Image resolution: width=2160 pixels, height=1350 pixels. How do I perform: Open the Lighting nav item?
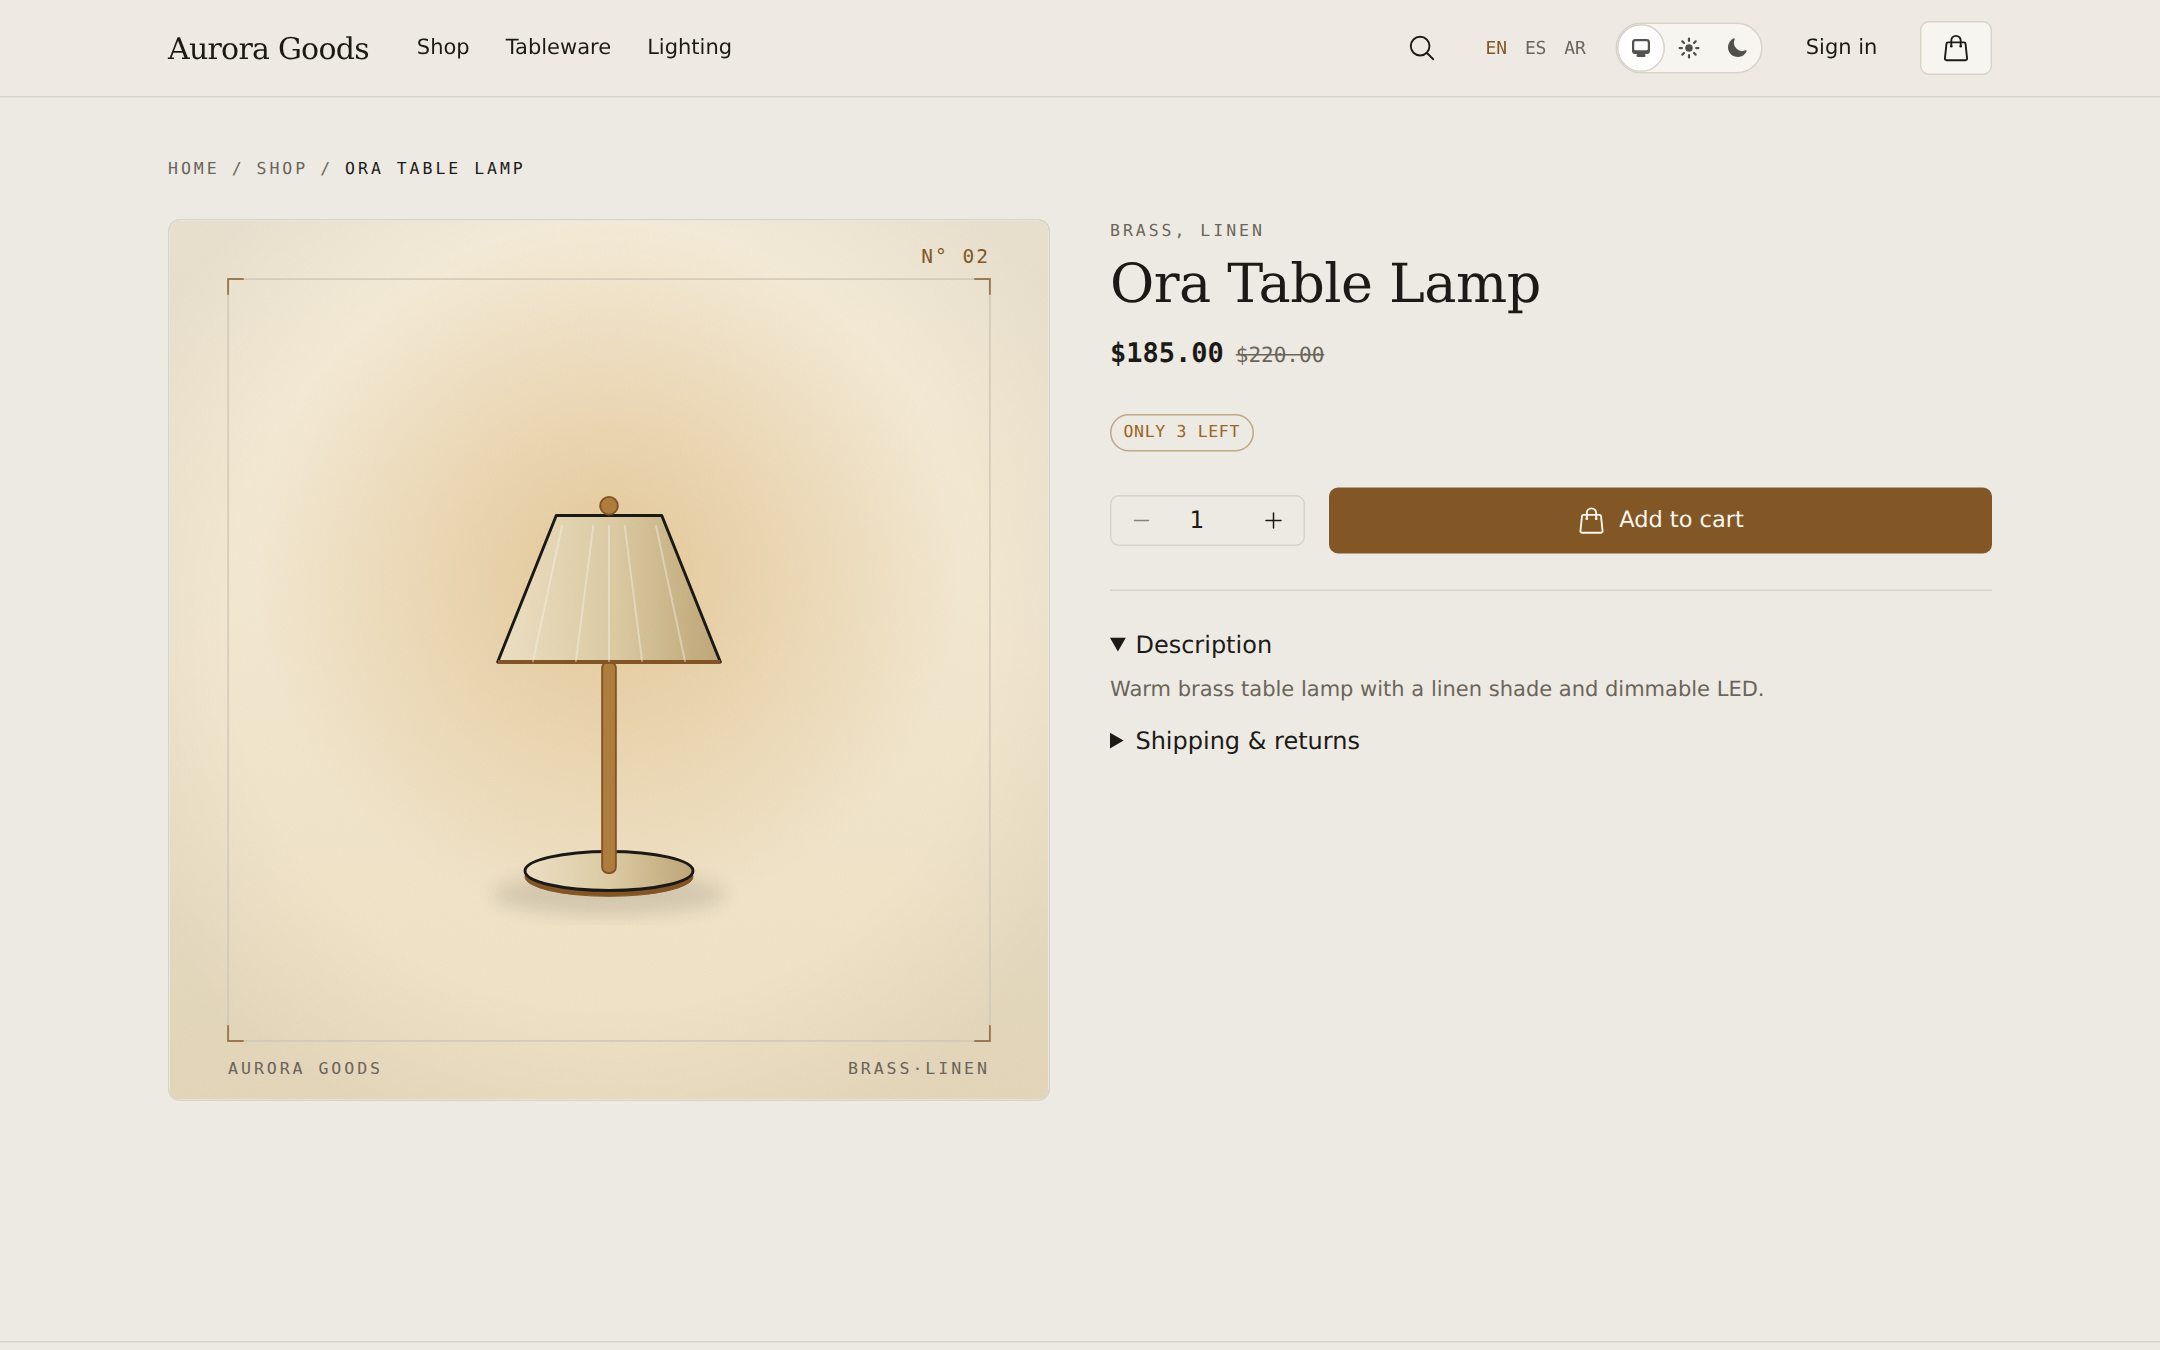689,47
